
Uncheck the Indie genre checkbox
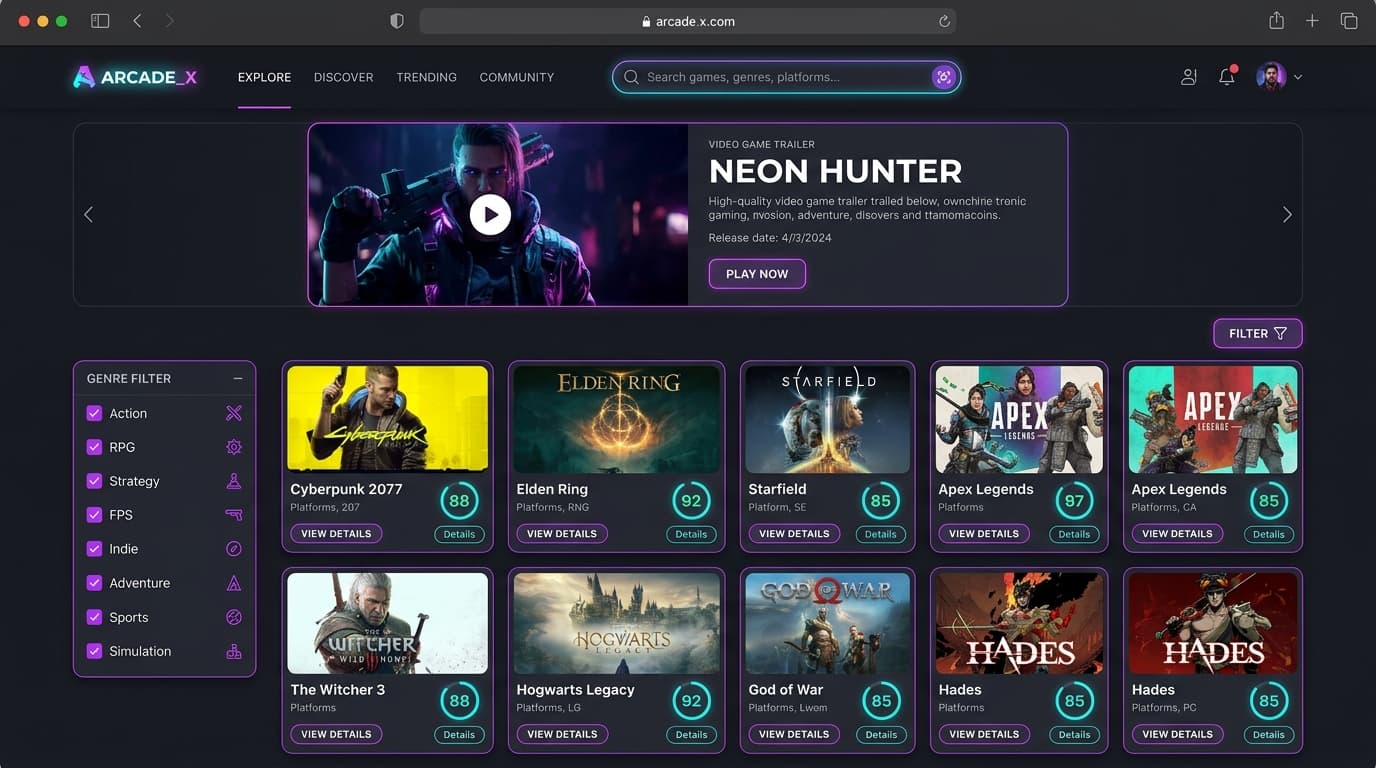coord(94,549)
